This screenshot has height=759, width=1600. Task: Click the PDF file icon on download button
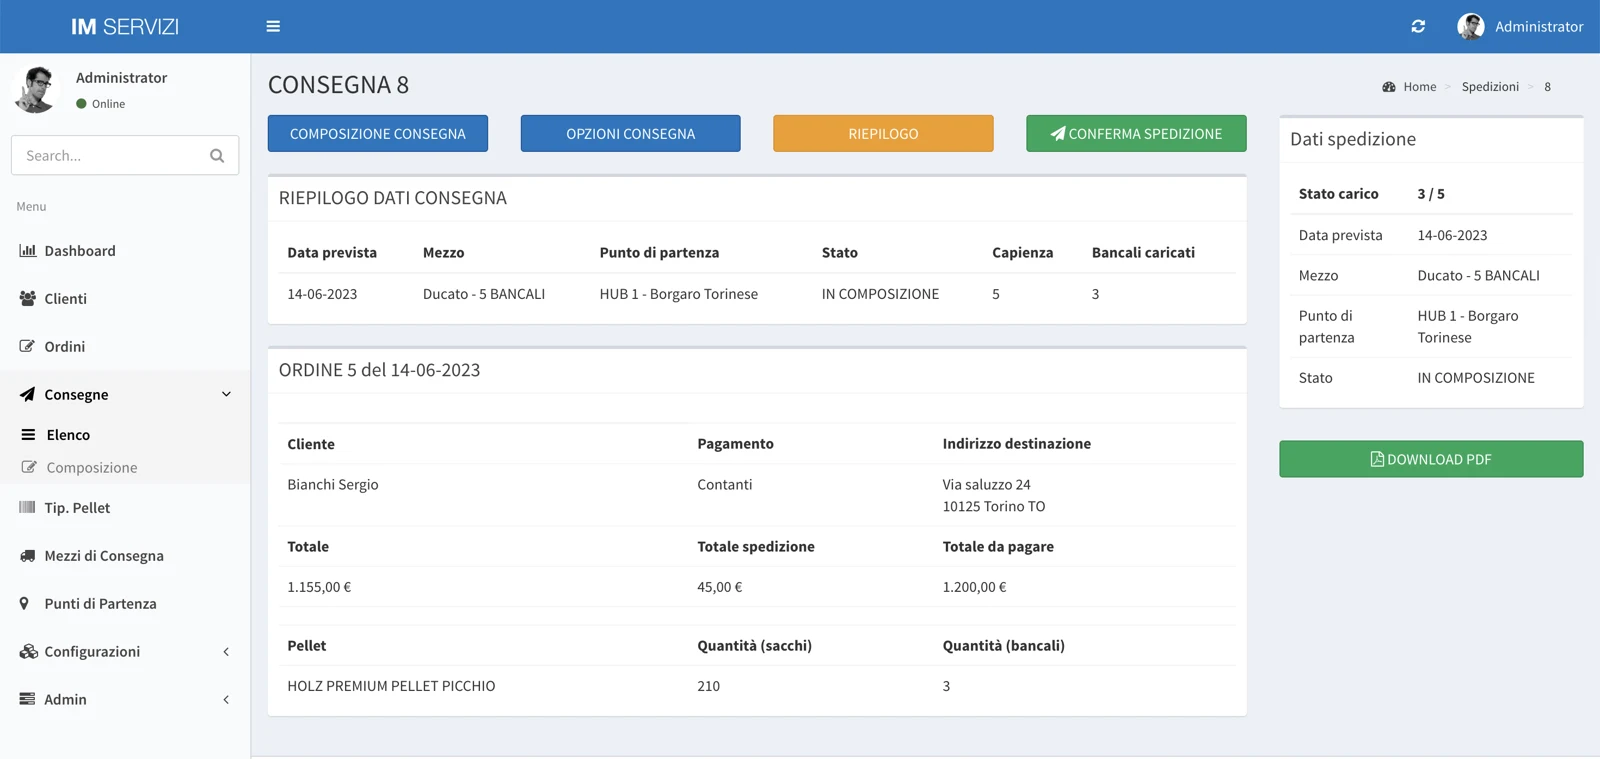(x=1377, y=459)
